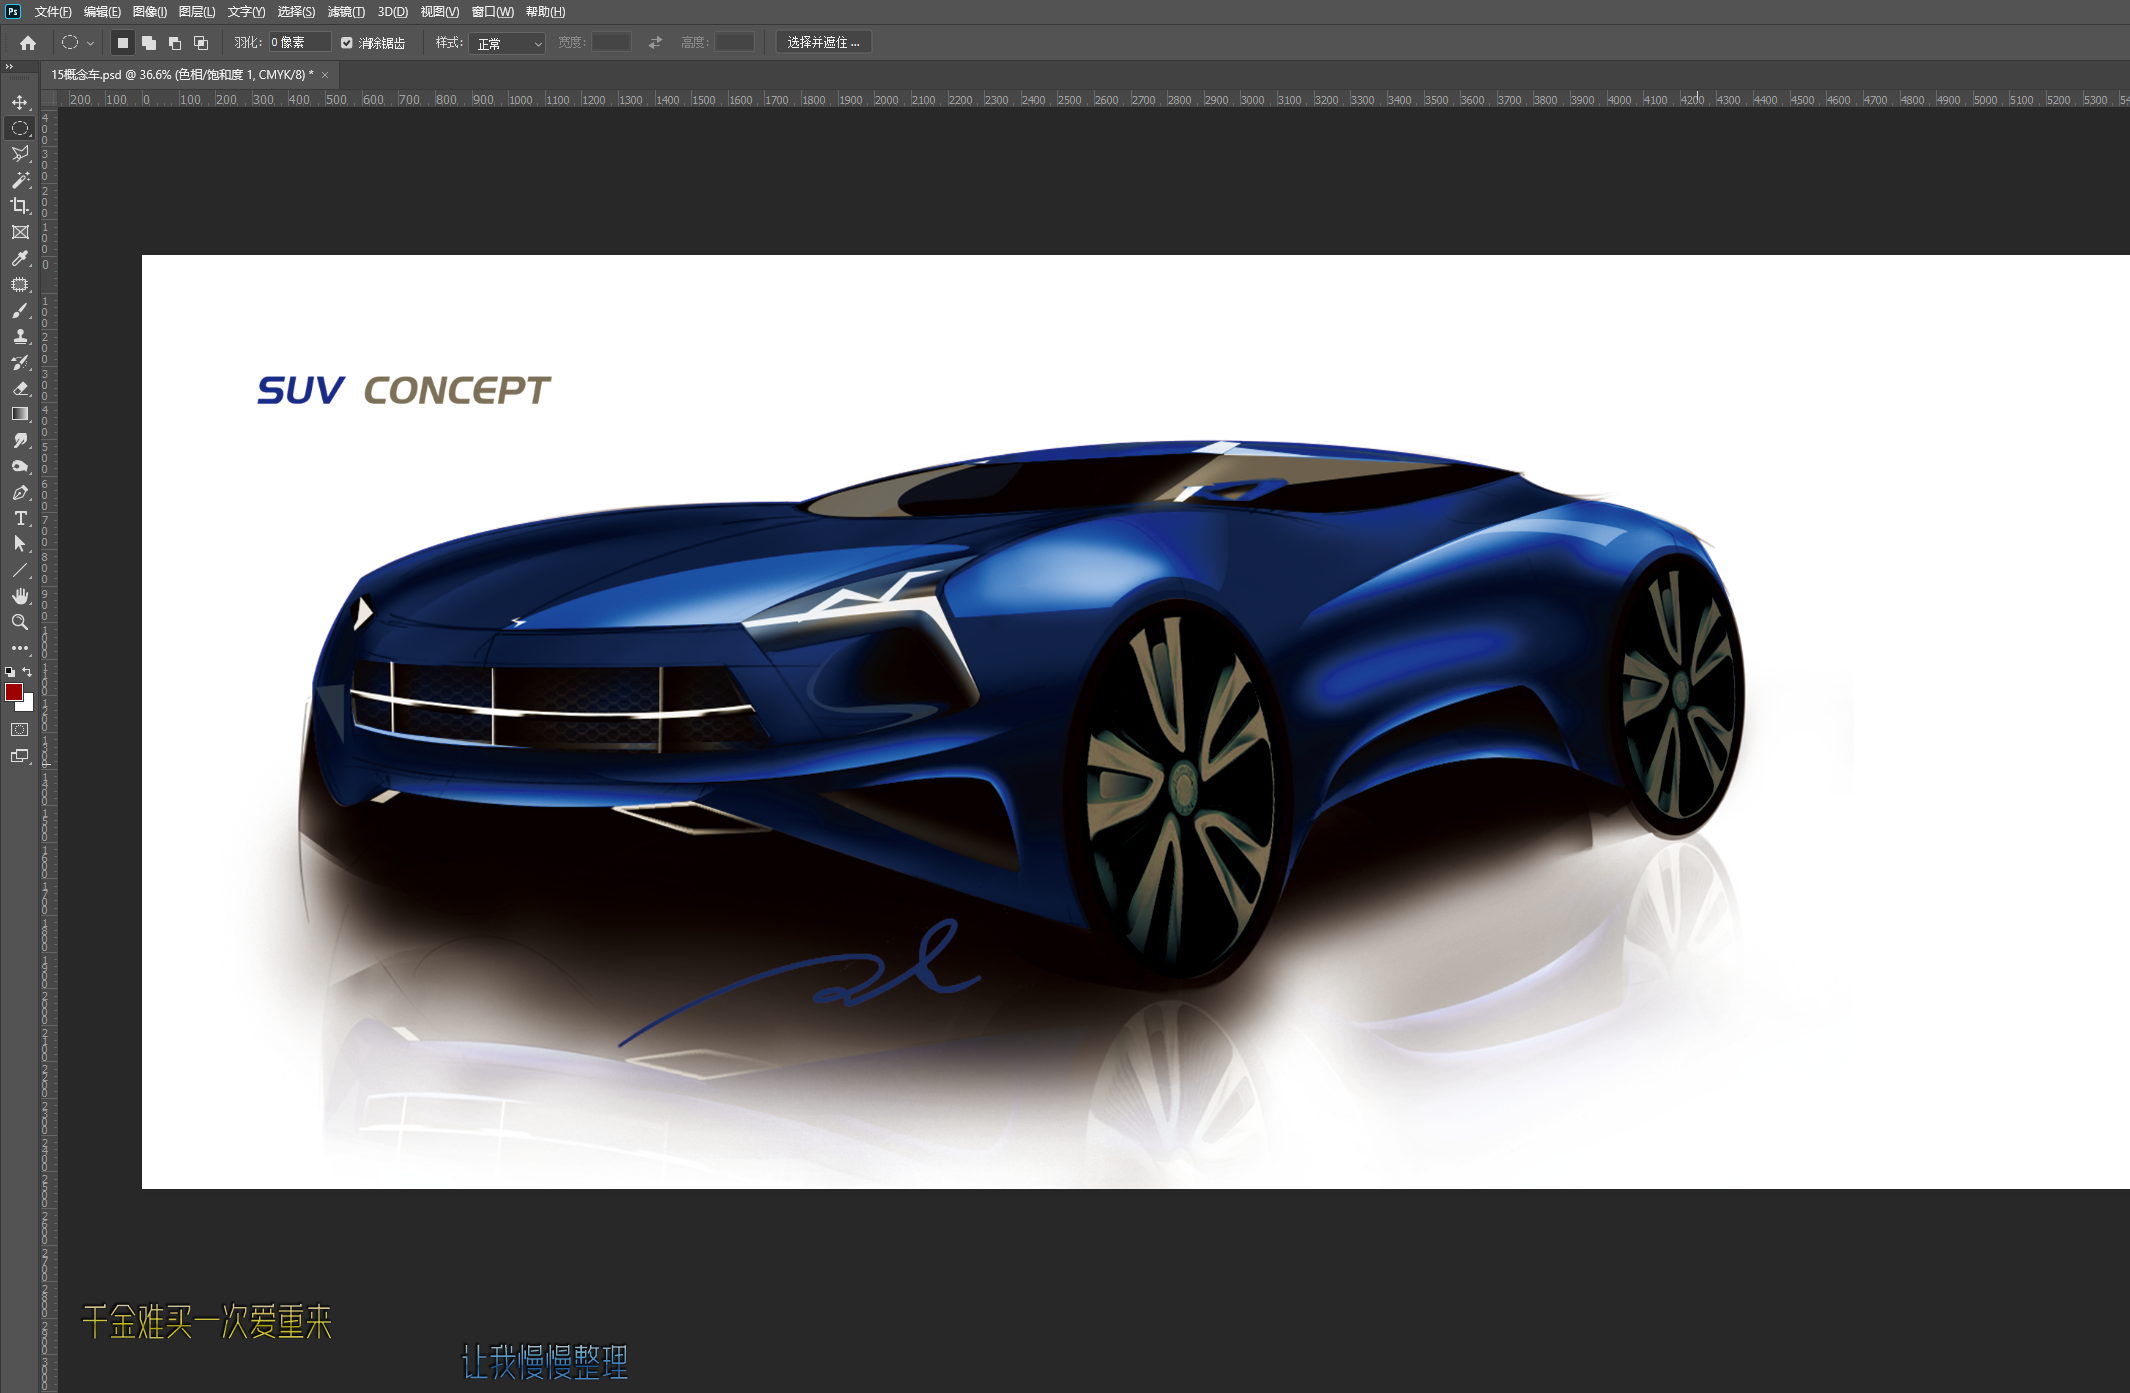This screenshot has height=1393, width=2130.
Task: Open the 滤镜 menu
Action: click(x=347, y=11)
